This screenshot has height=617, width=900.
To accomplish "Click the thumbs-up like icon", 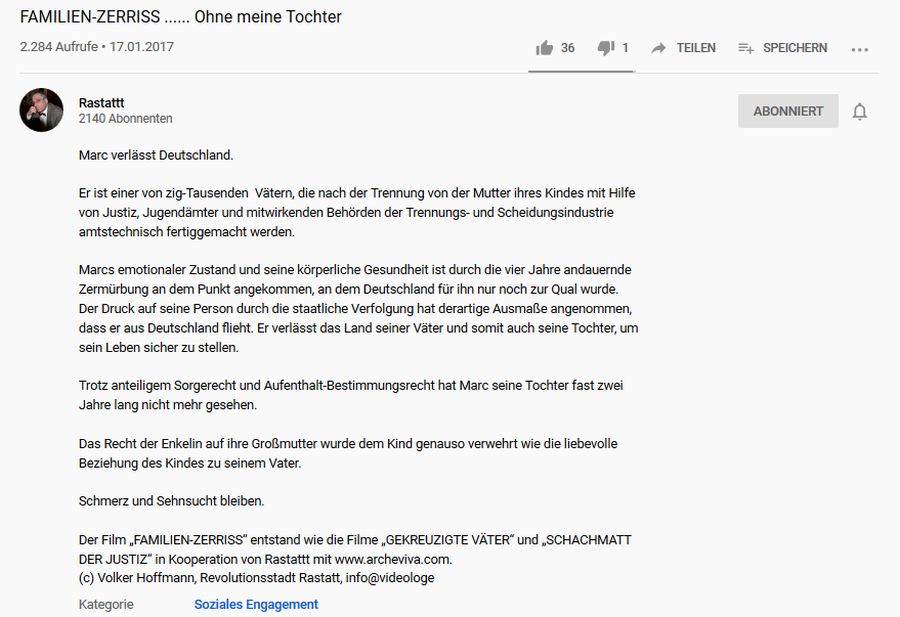I will pos(544,48).
